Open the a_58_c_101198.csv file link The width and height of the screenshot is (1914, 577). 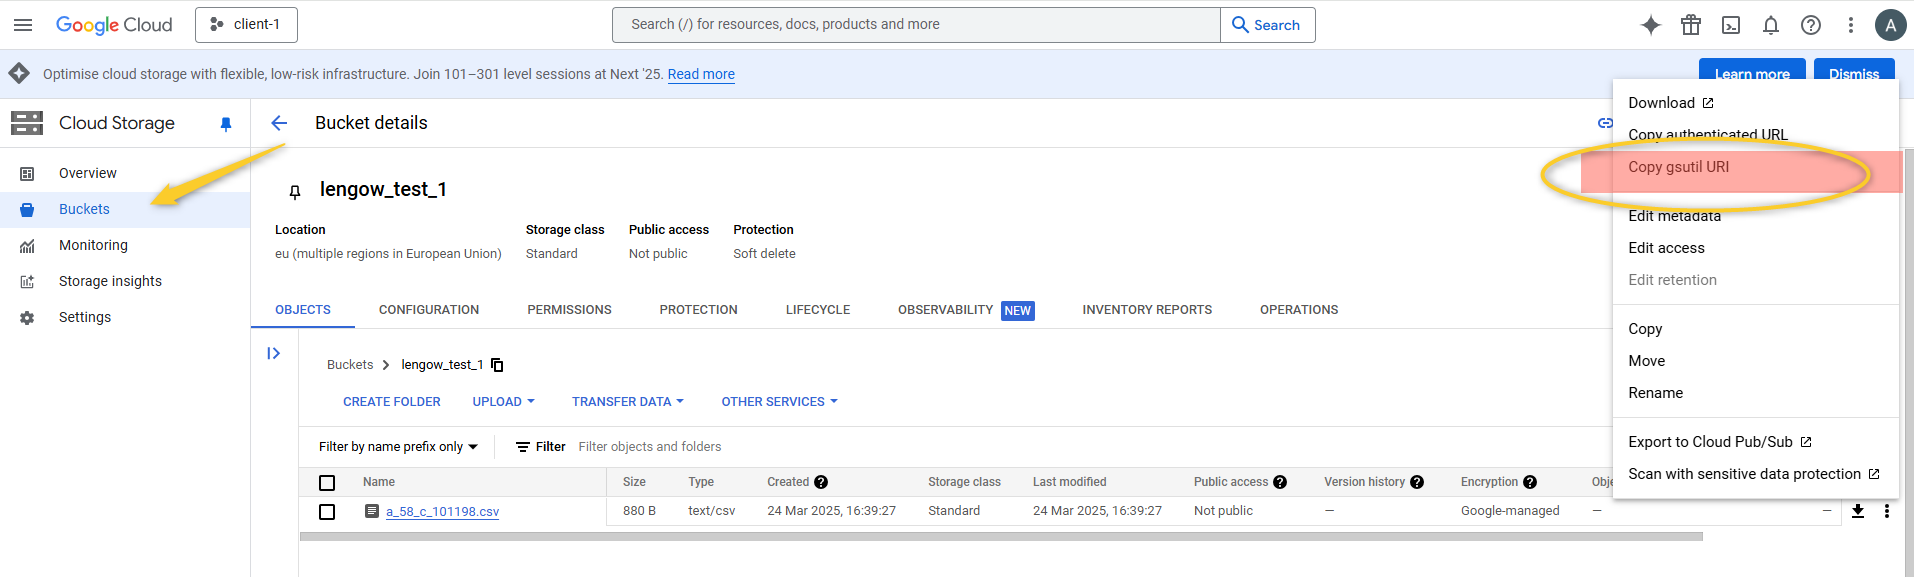point(442,512)
